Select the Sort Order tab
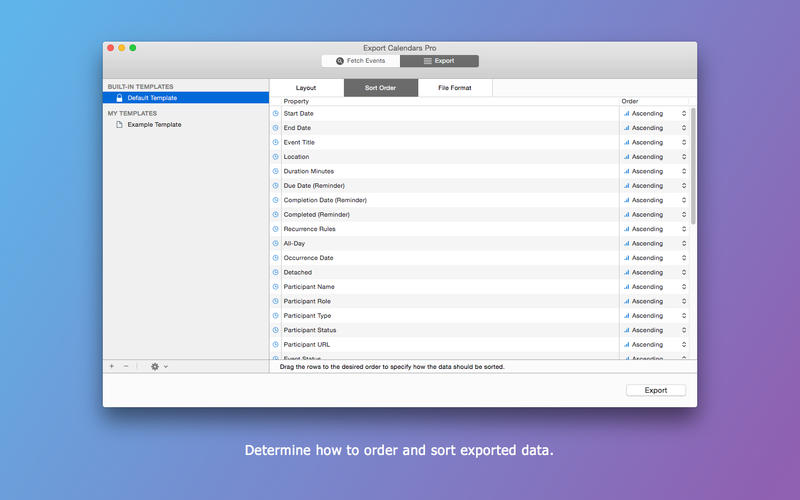The height and width of the screenshot is (500, 800). tap(381, 88)
